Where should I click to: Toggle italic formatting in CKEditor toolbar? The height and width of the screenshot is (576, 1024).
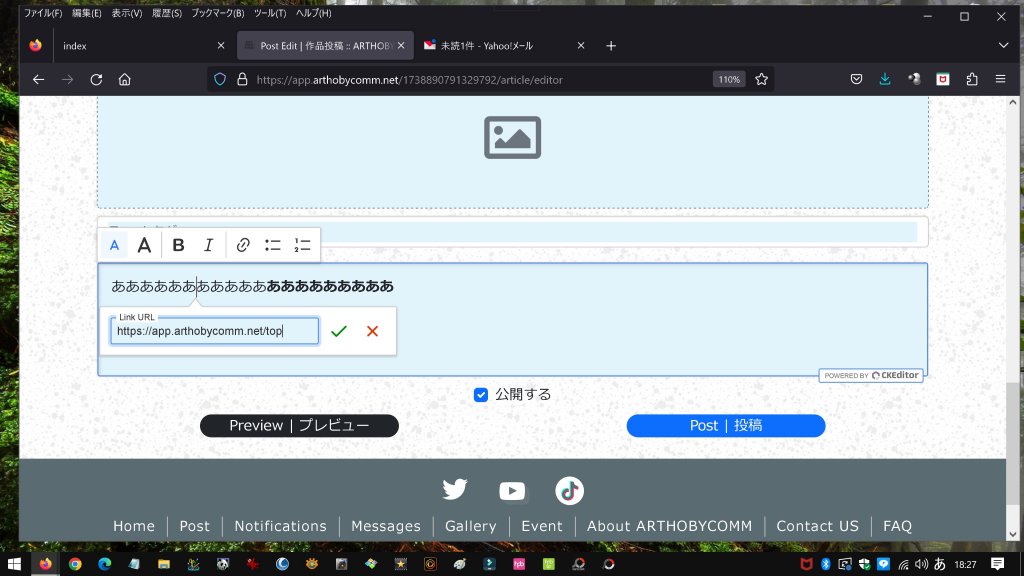coord(208,246)
